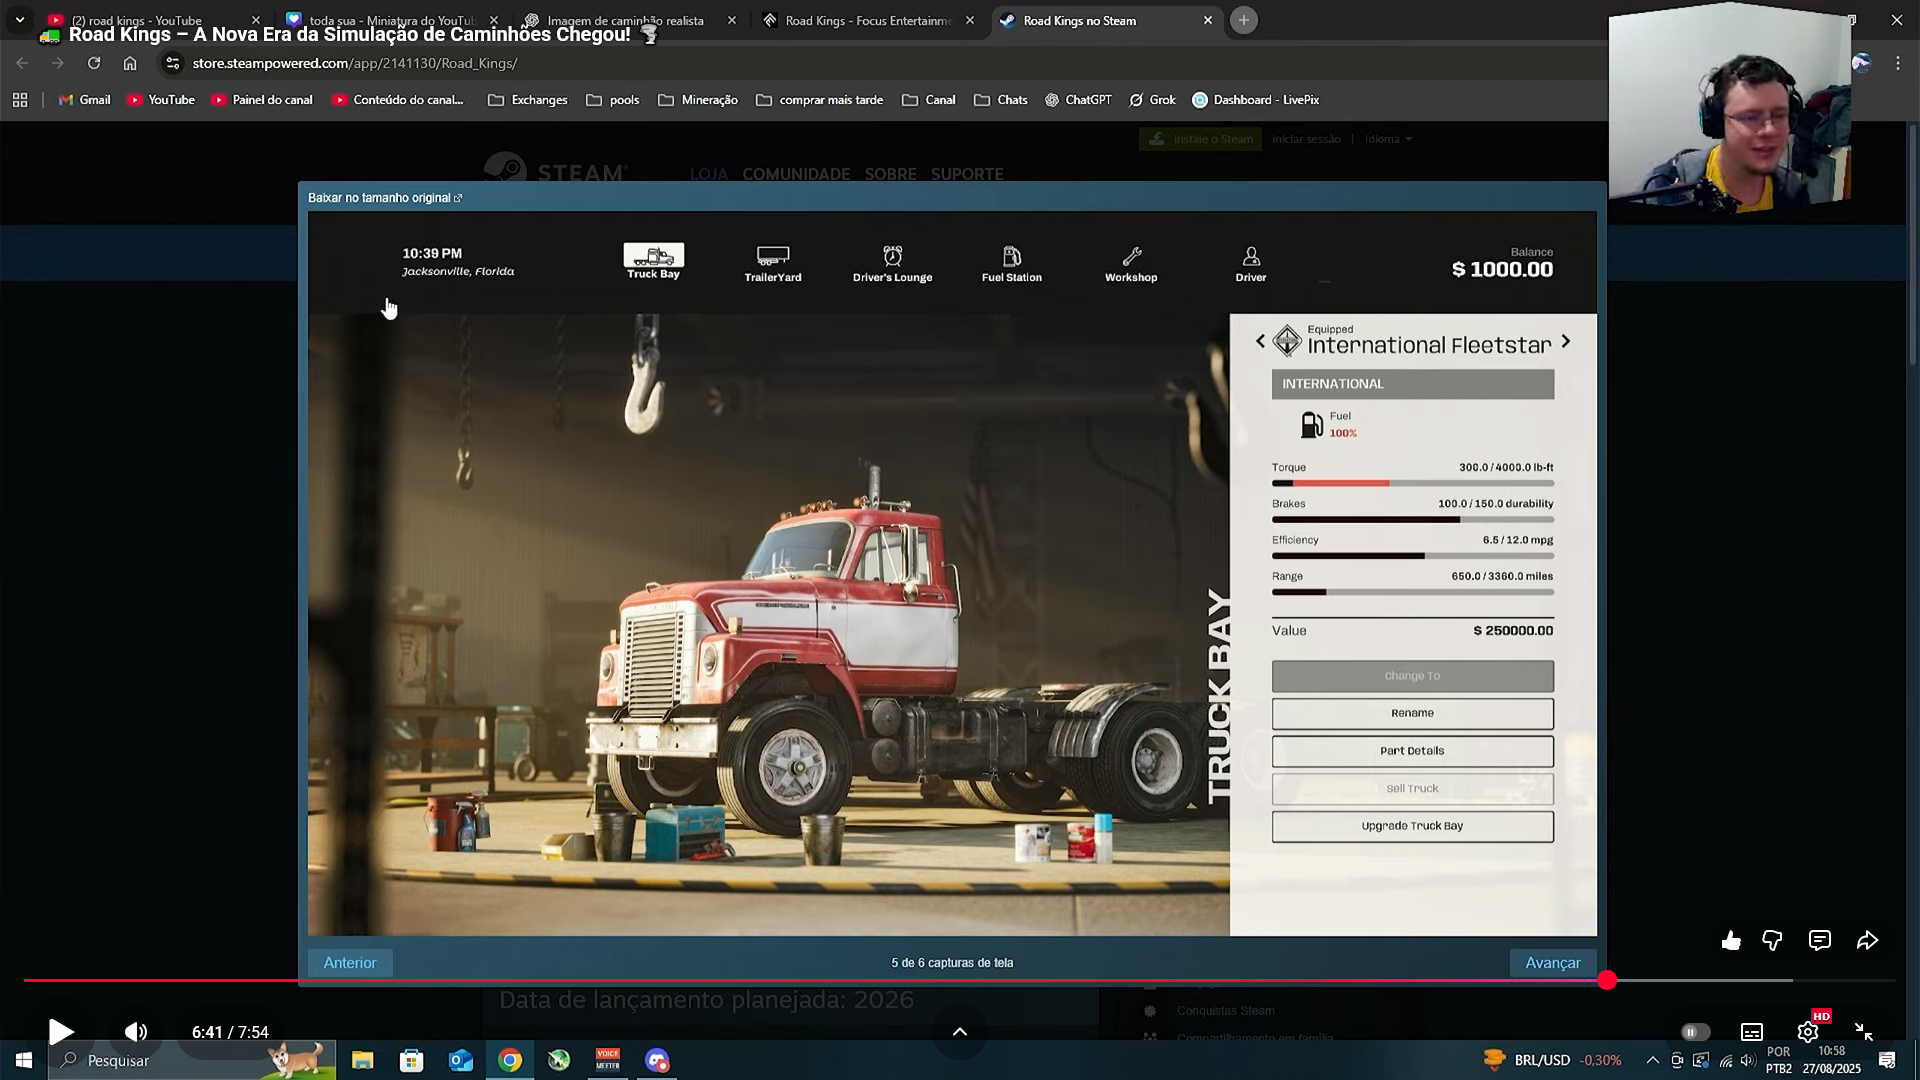
Task: Open the Truck Bay section icon
Action: pos(654,255)
